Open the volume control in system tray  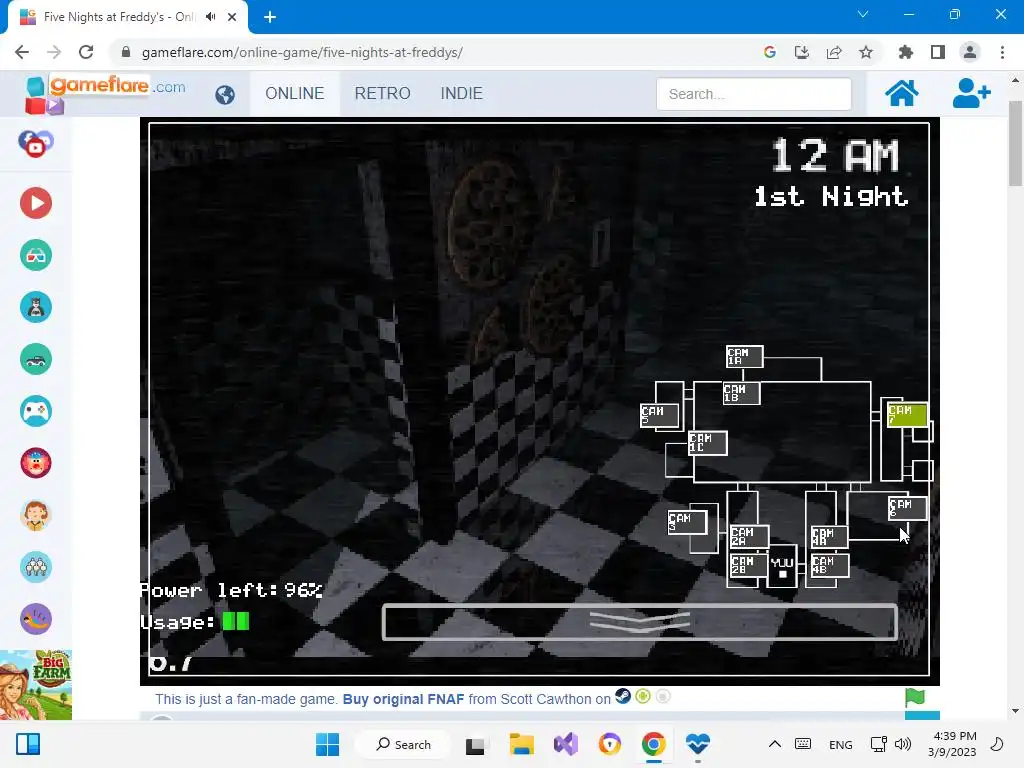[903, 744]
